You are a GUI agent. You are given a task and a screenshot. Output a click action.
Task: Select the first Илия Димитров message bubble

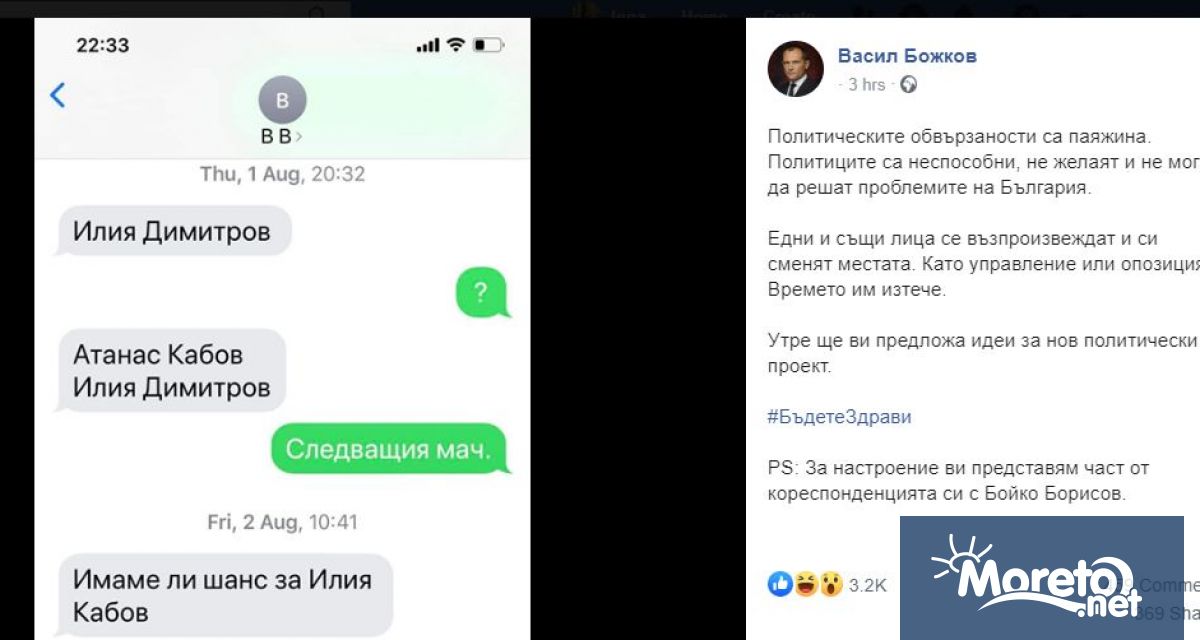pyautogui.click(x=173, y=233)
